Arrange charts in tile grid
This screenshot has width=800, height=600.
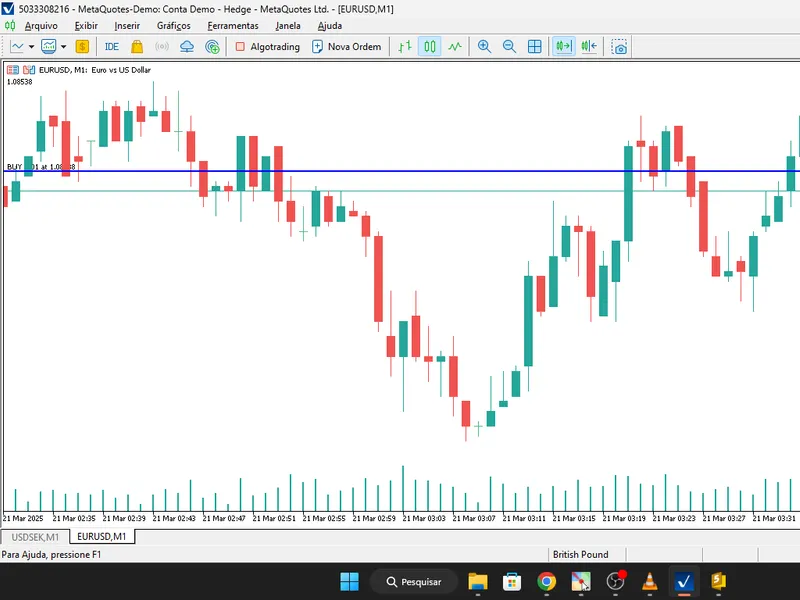pos(534,47)
